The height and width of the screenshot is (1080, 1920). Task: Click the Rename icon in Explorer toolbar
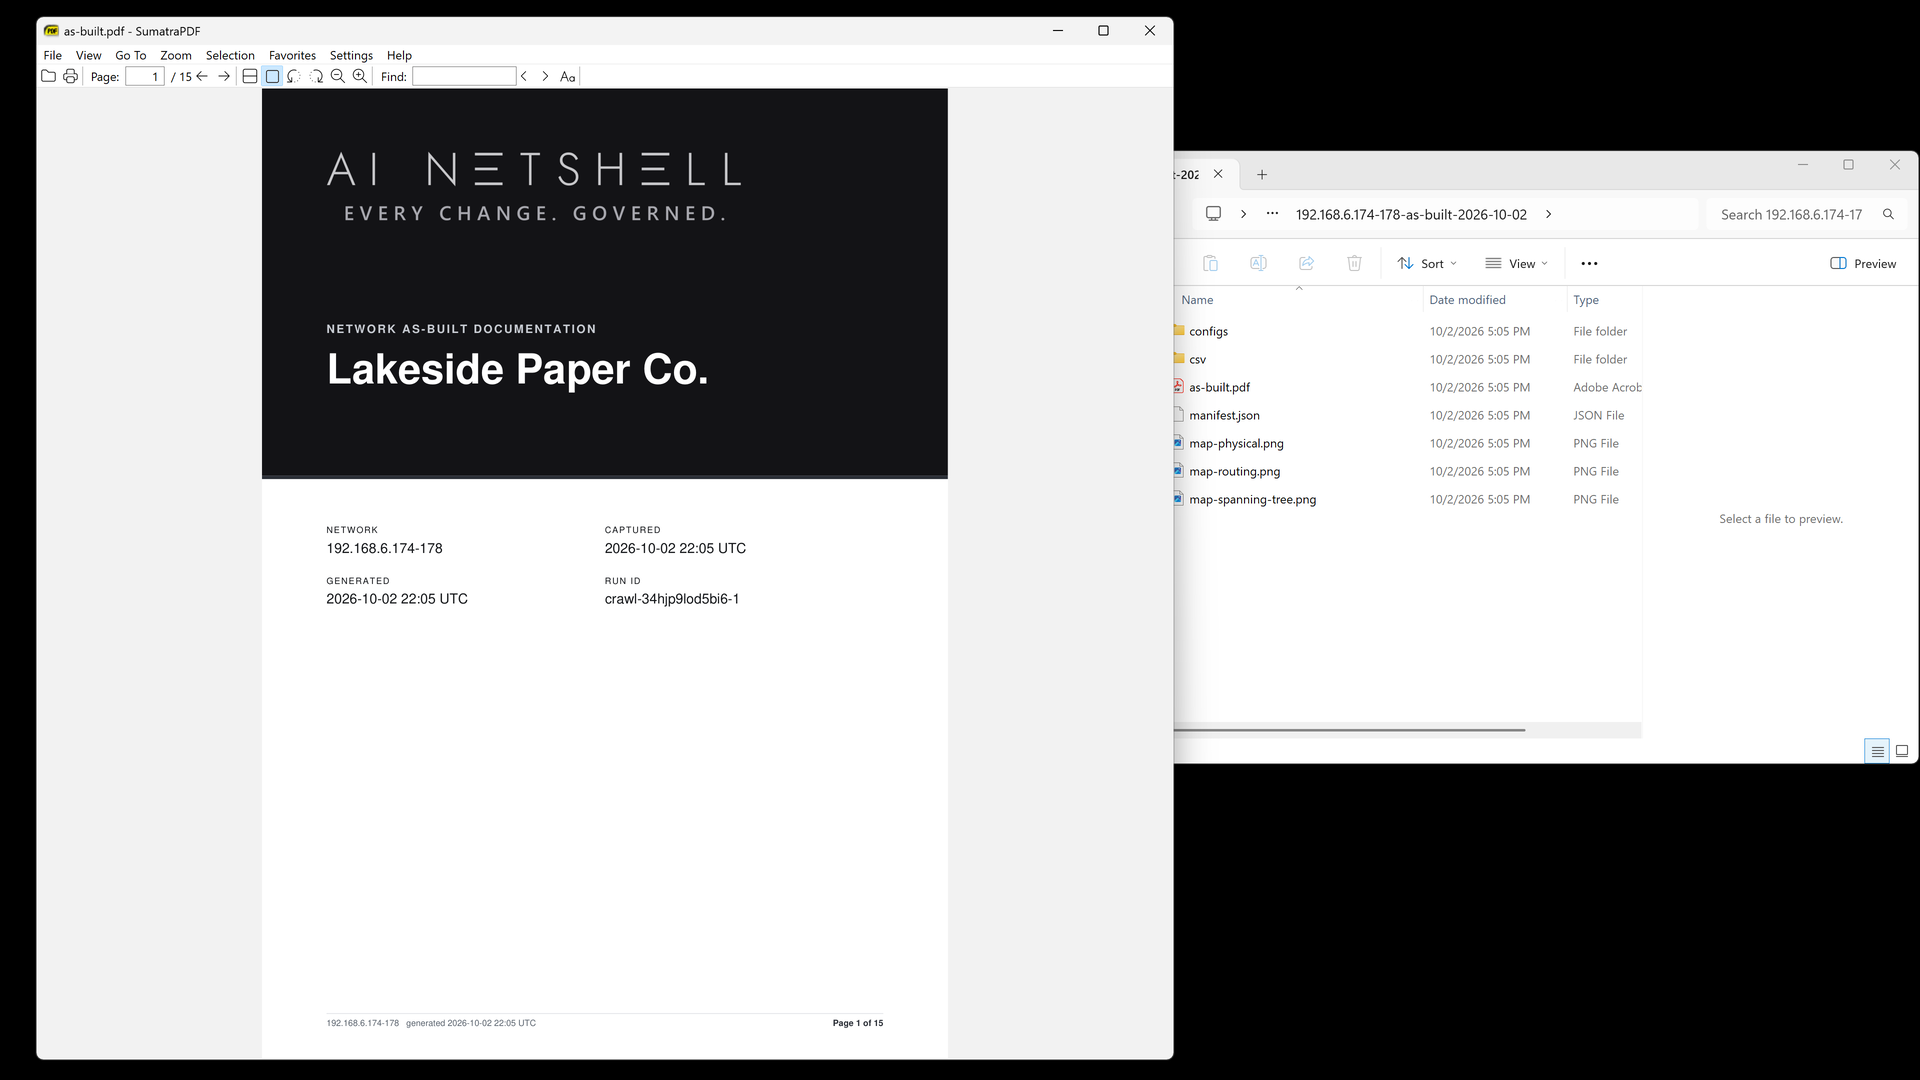[x=1258, y=264]
